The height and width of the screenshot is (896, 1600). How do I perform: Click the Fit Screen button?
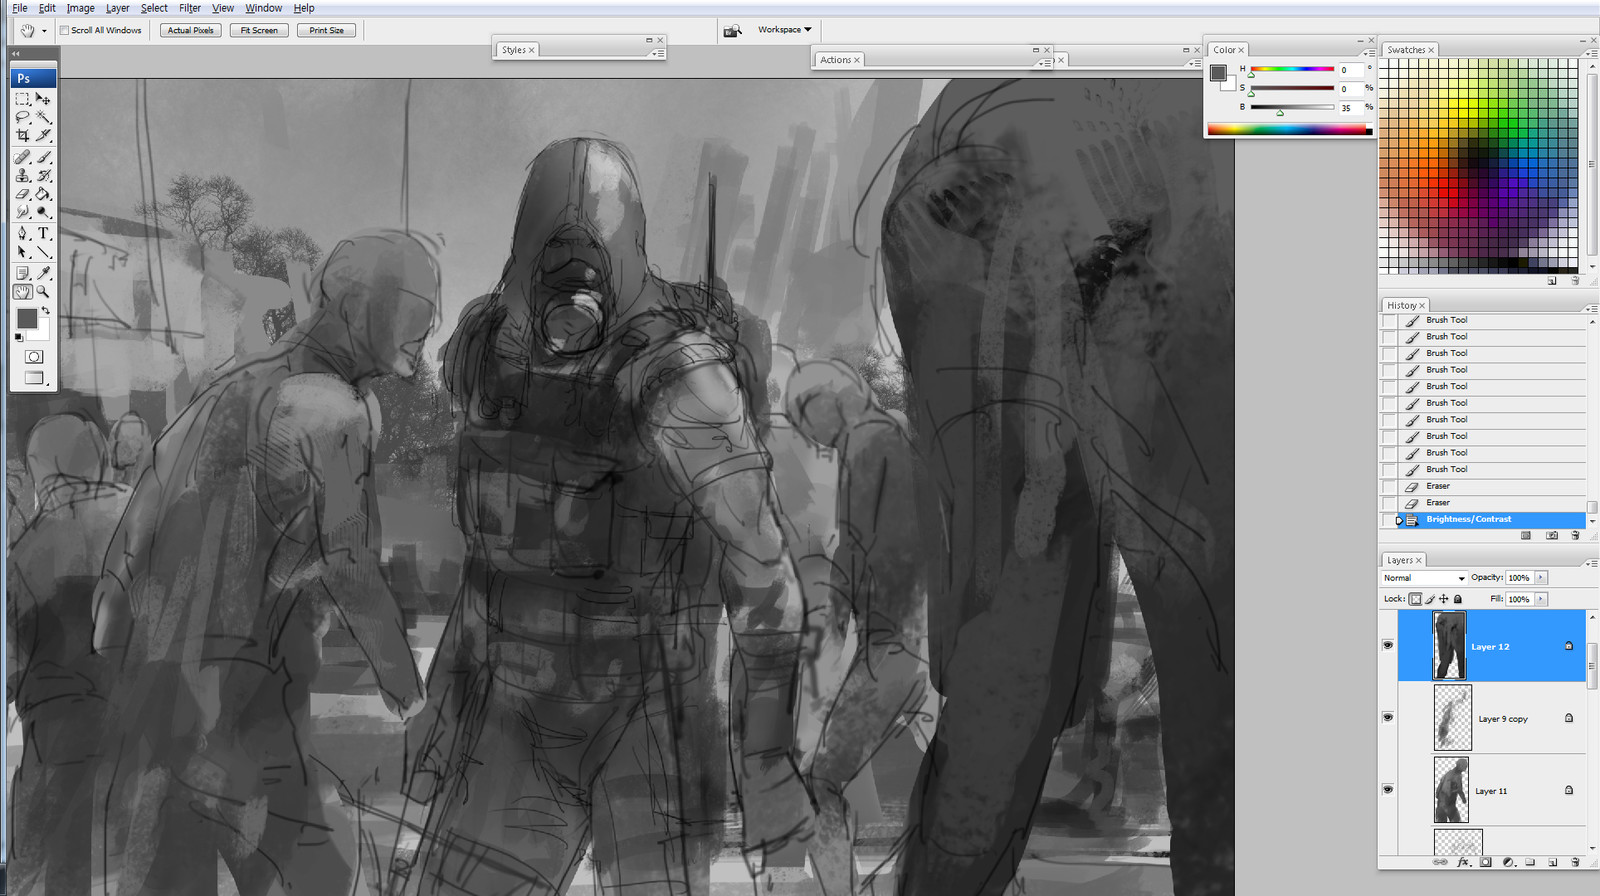[x=259, y=31]
